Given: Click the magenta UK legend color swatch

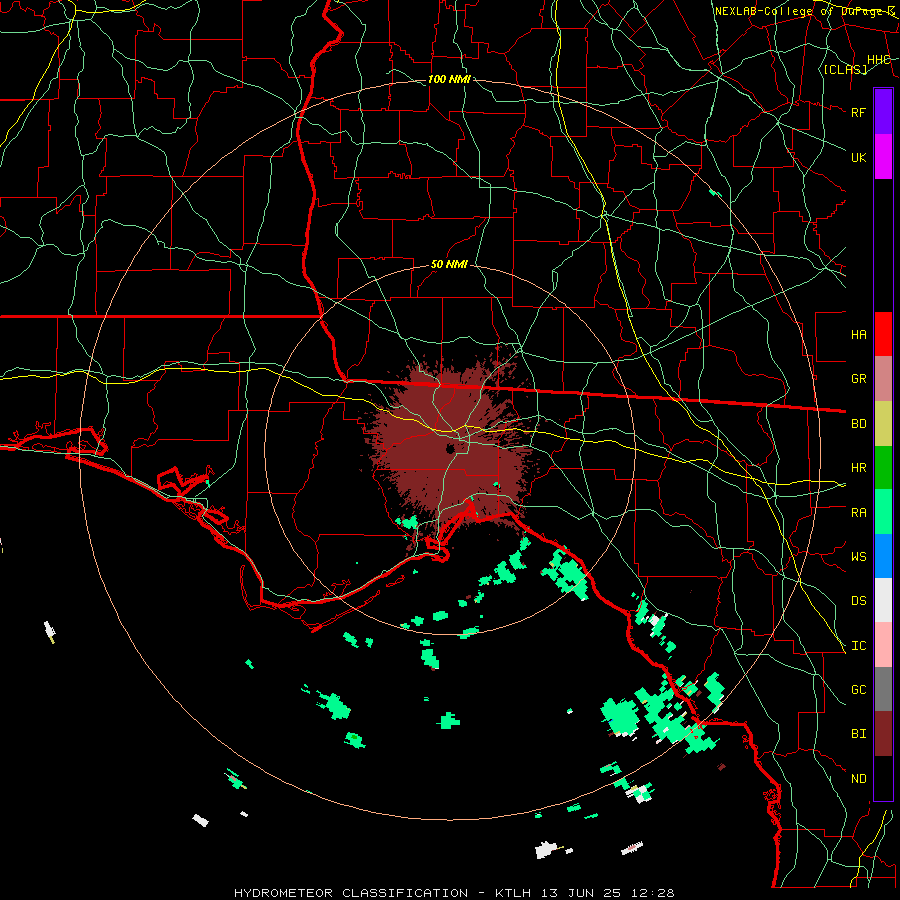Looking at the screenshot, I should 883,157.
